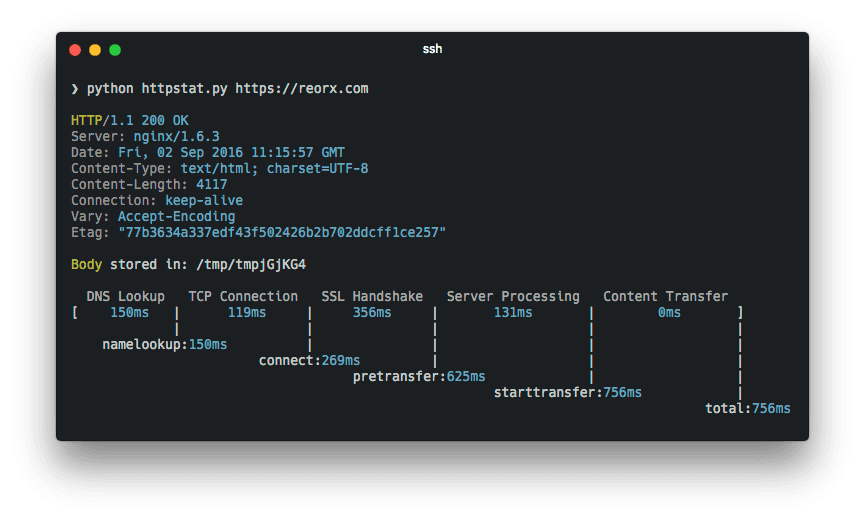Click the /tmp/tmpjGjKG4 file path
This screenshot has width=865, height=521.
click(x=251, y=265)
